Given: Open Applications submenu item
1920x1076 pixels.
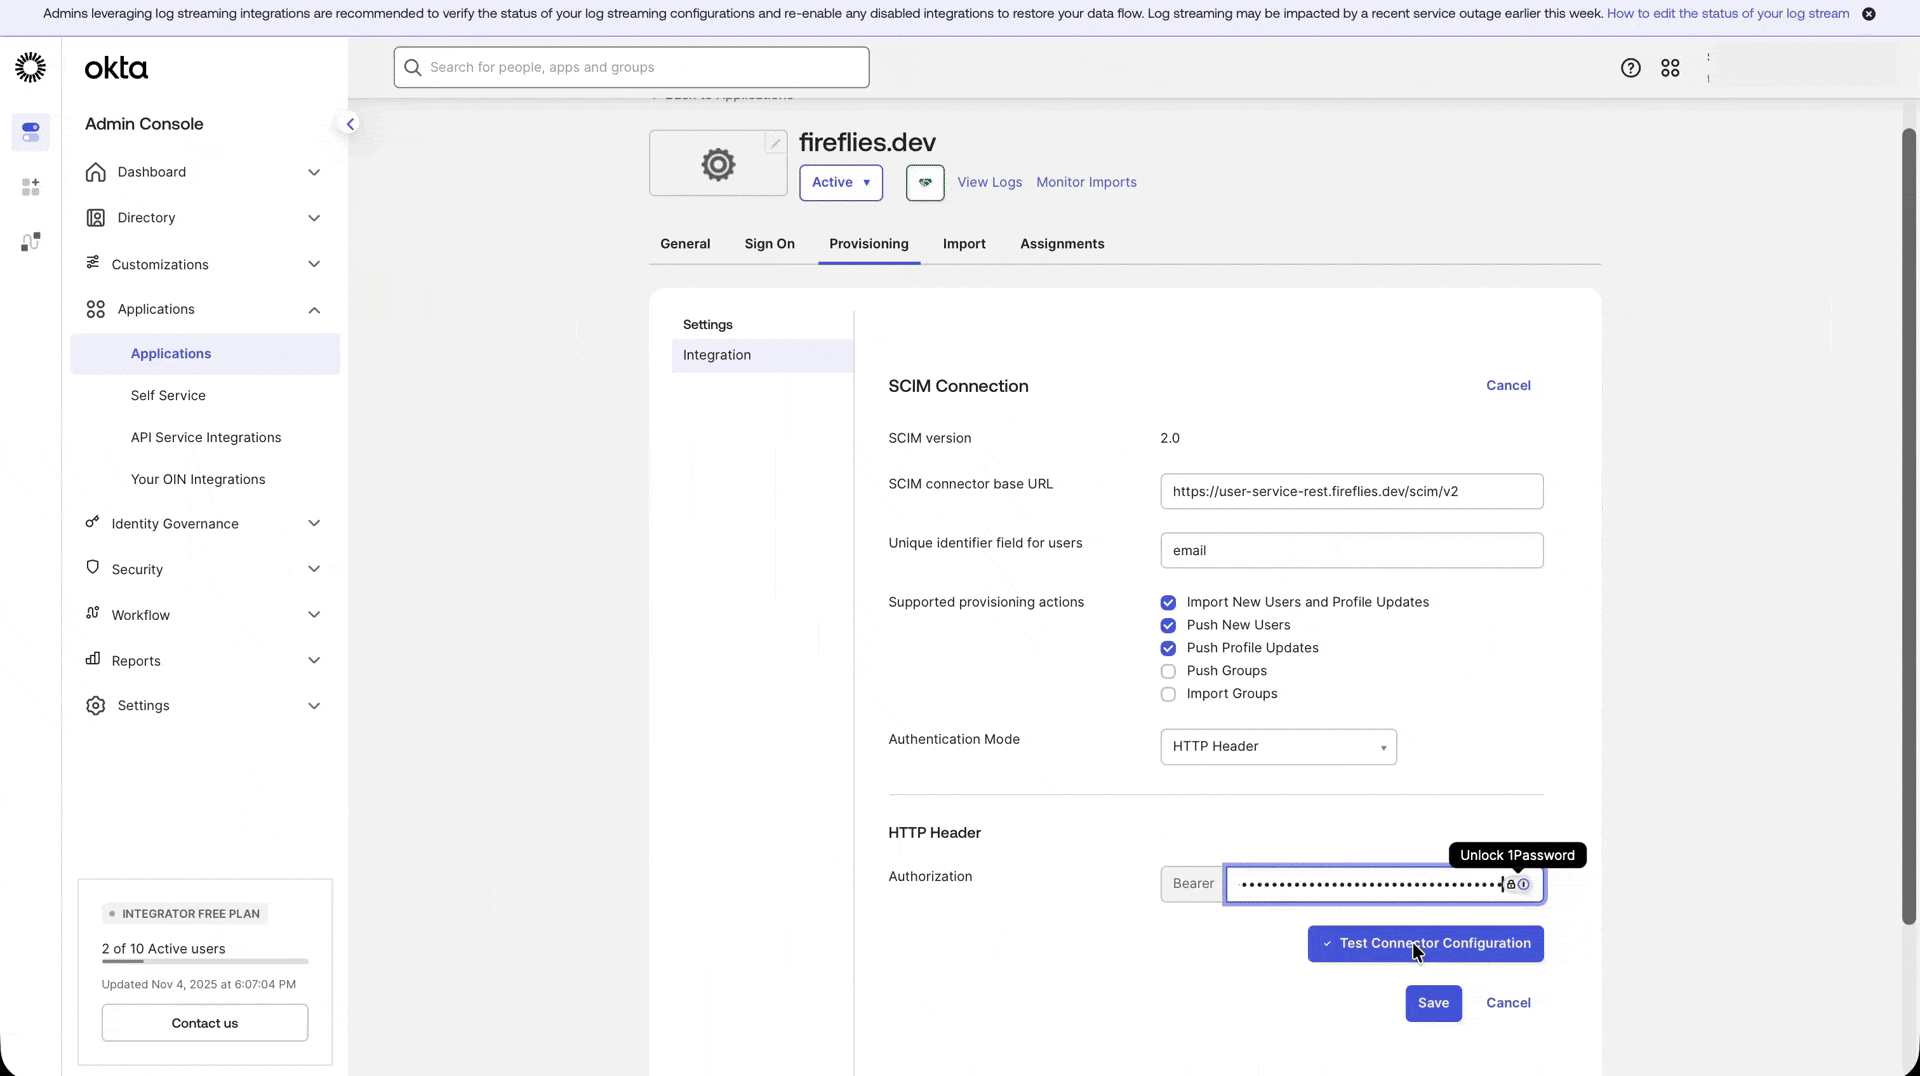Looking at the screenshot, I should (x=205, y=354).
